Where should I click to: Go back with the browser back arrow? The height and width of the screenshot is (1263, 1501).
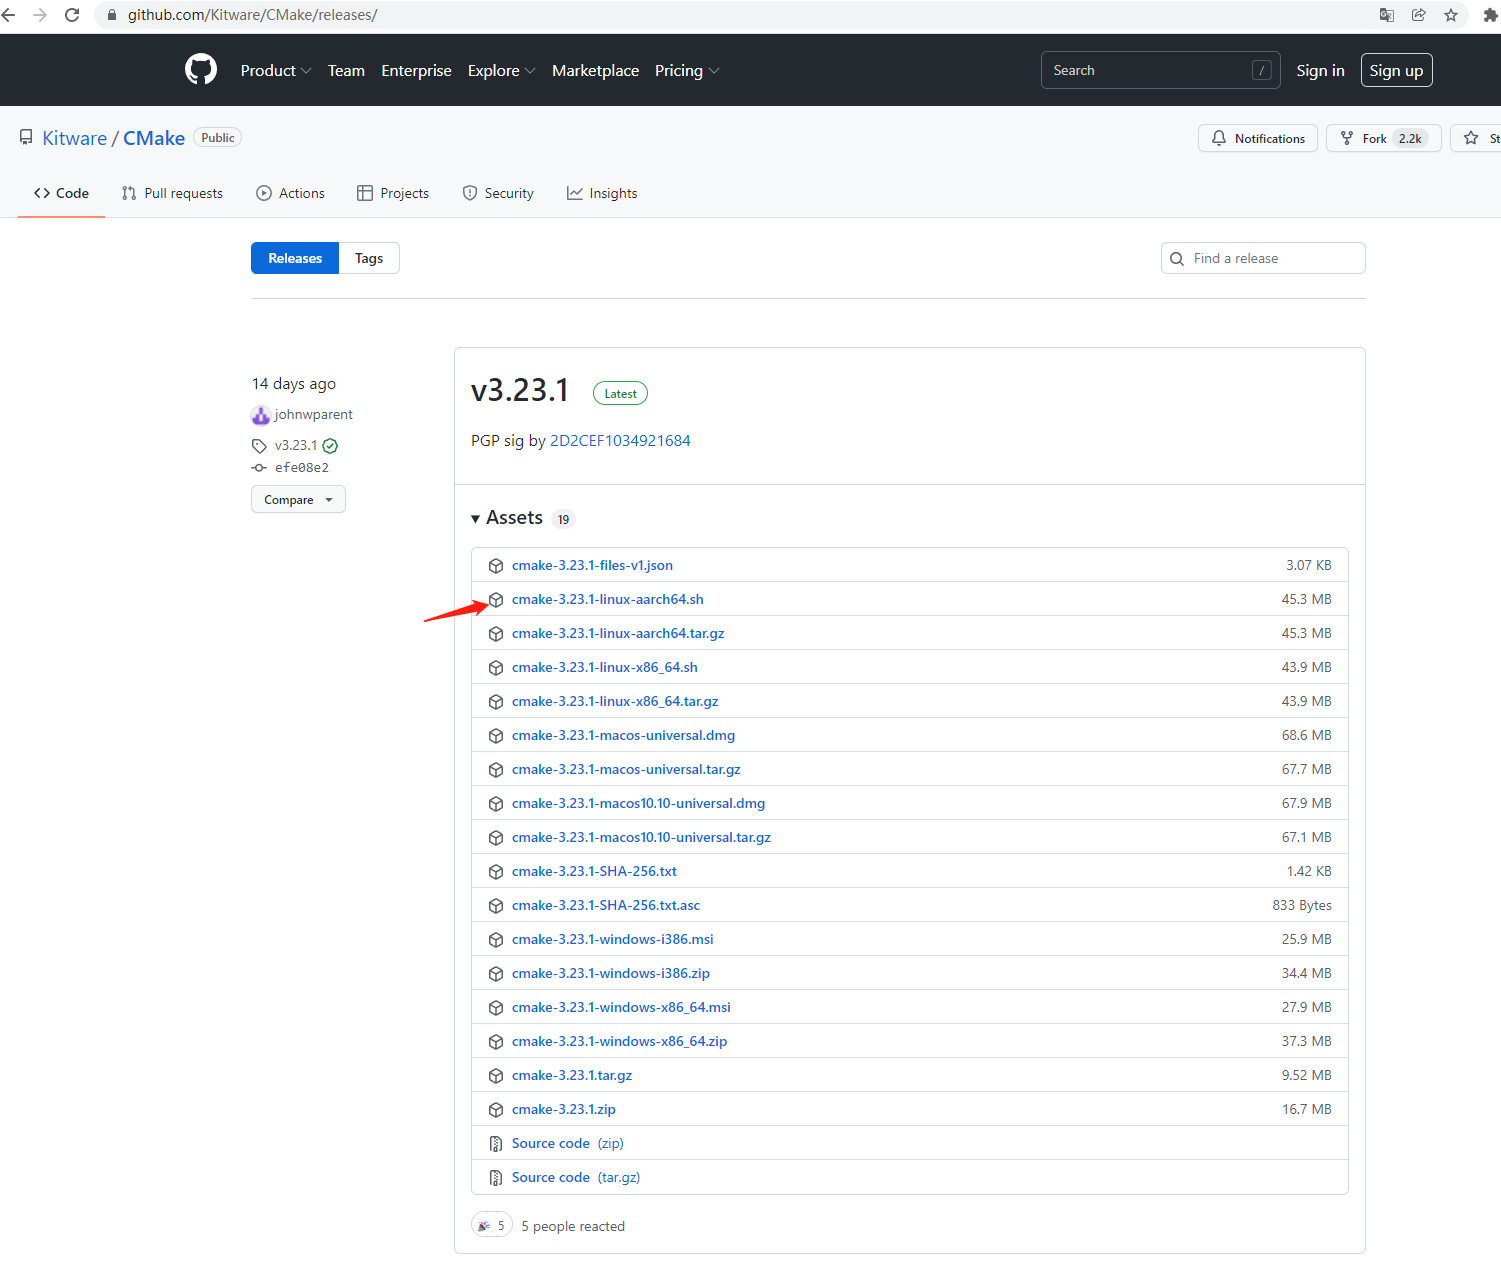(8, 15)
